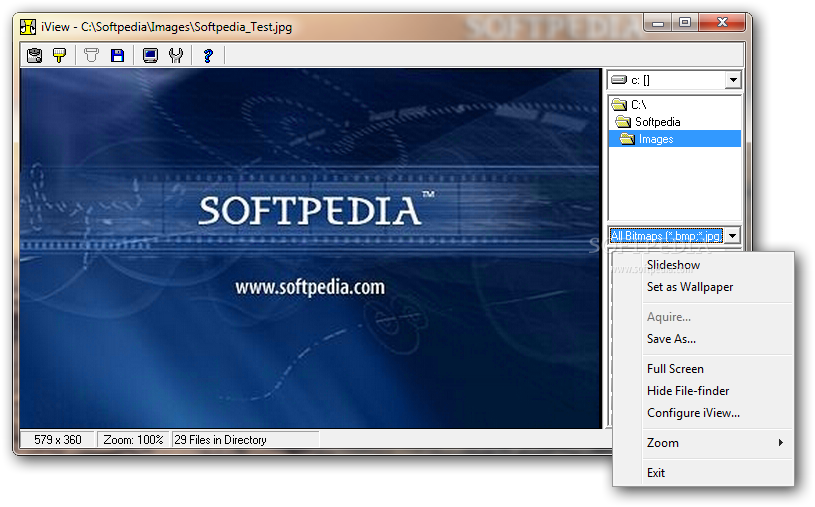Image resolution: width=815 pixels, height=507 pixels.
Task: Maximize the iView window
Action: tap(685, 22)
